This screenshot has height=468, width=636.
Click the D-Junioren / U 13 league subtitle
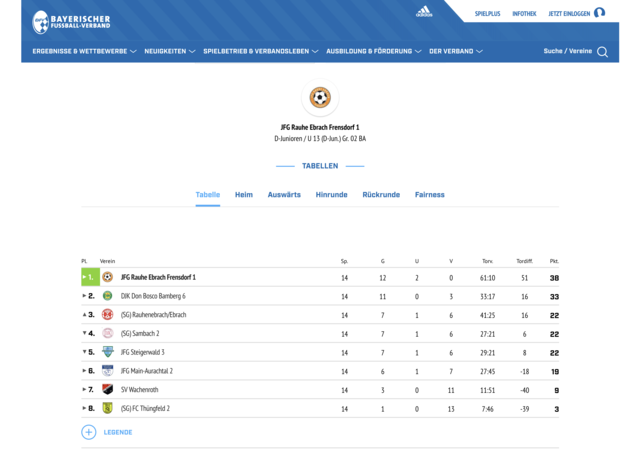coord(320,139)
